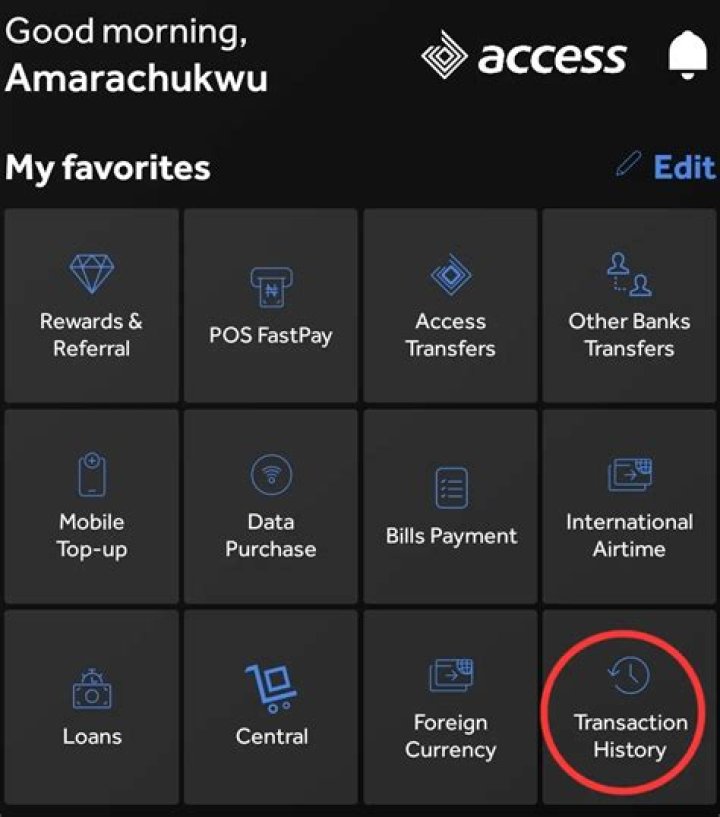Tap the Rewards & Referral diamond icon
The width and height of the screenshot is (720, 817).
92,274
